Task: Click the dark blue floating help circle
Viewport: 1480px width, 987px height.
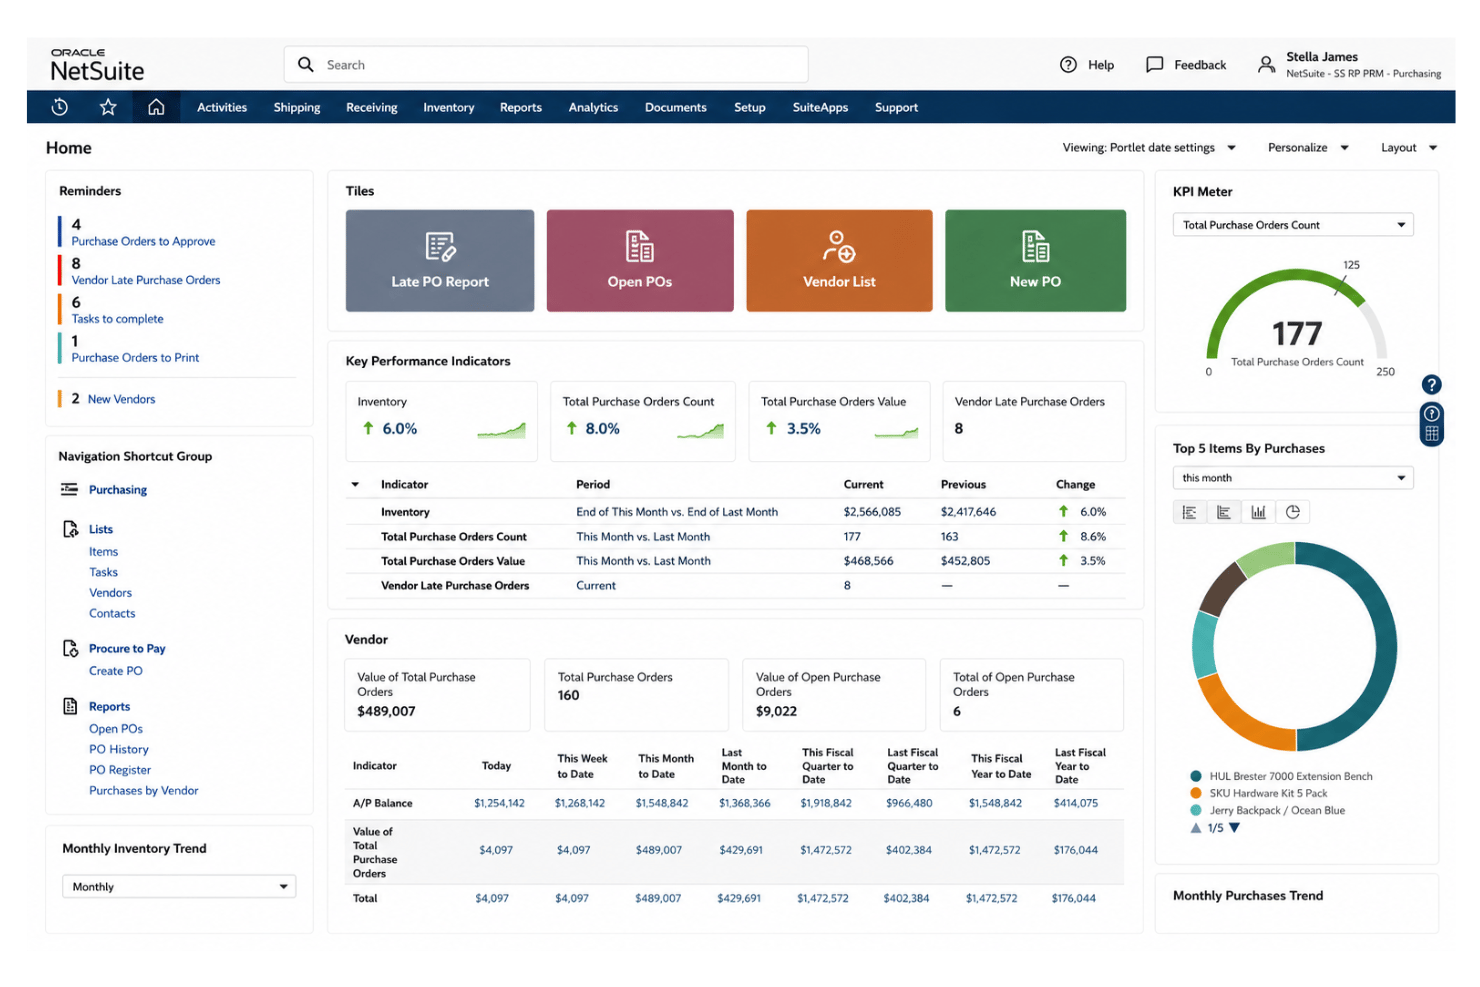Action: 1432,384
